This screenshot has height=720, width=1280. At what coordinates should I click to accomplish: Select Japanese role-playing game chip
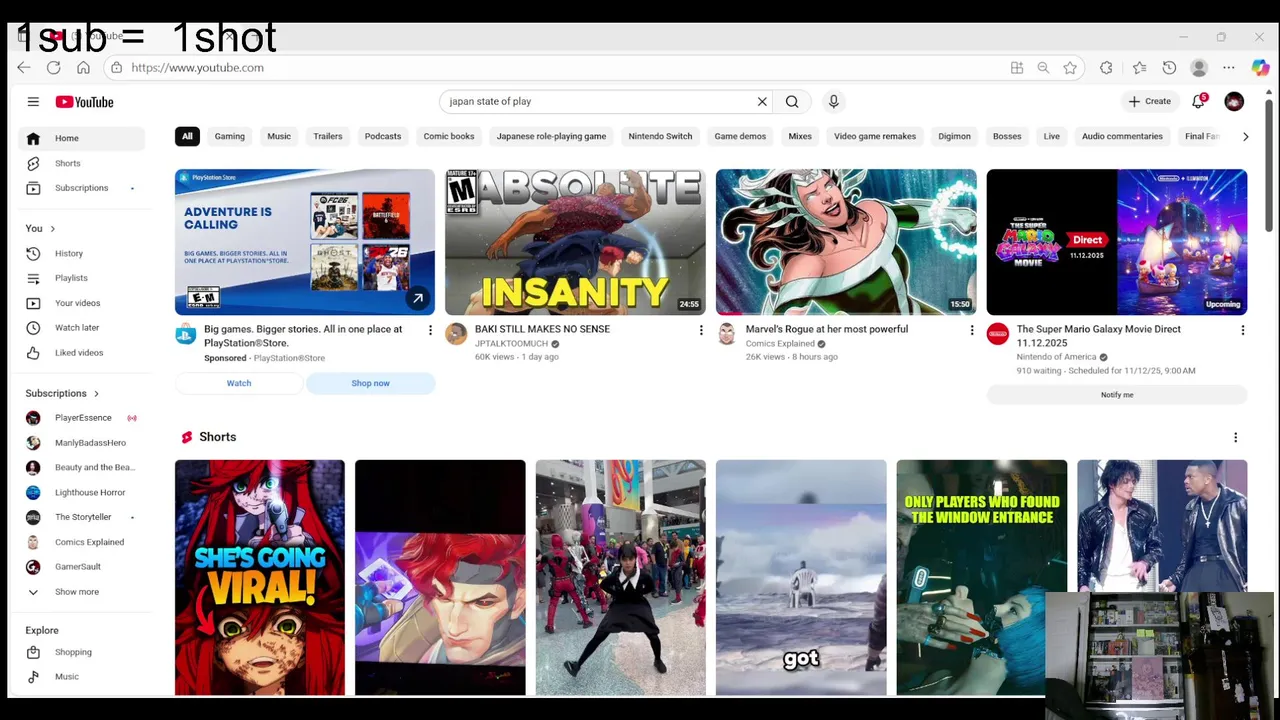pos(551,136)
